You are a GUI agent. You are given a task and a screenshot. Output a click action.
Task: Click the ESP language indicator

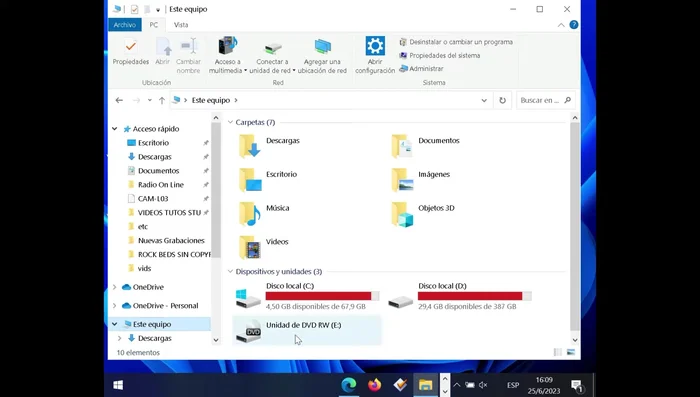(x=513, y=385)
